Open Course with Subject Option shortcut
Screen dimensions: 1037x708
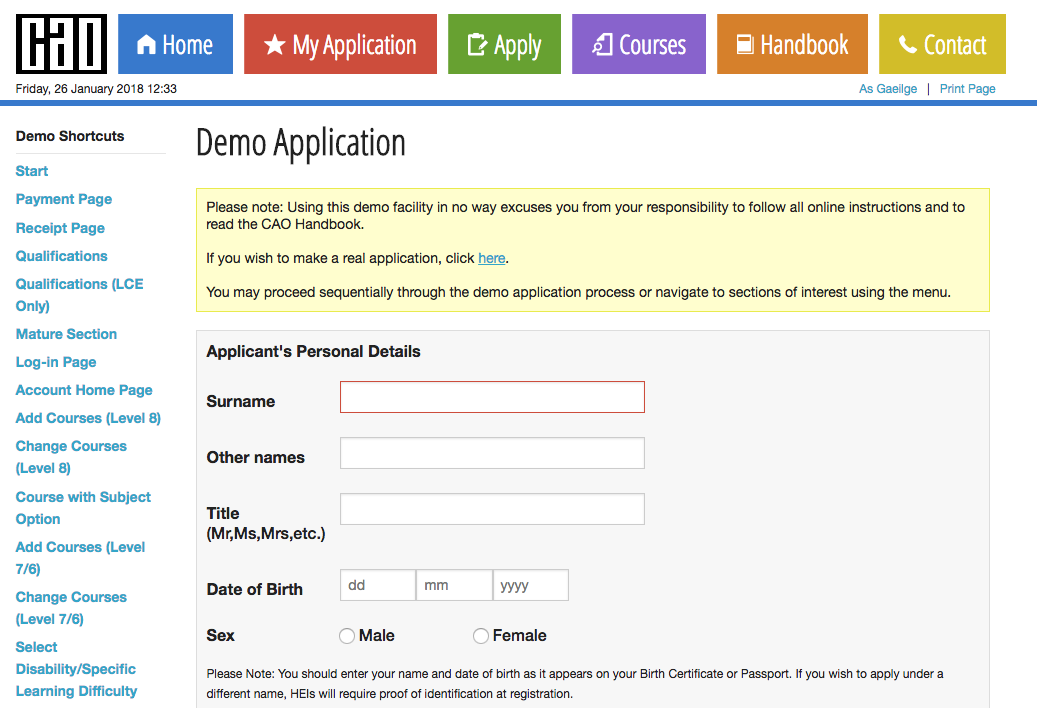pyautogui.click(x=83, y=508)
